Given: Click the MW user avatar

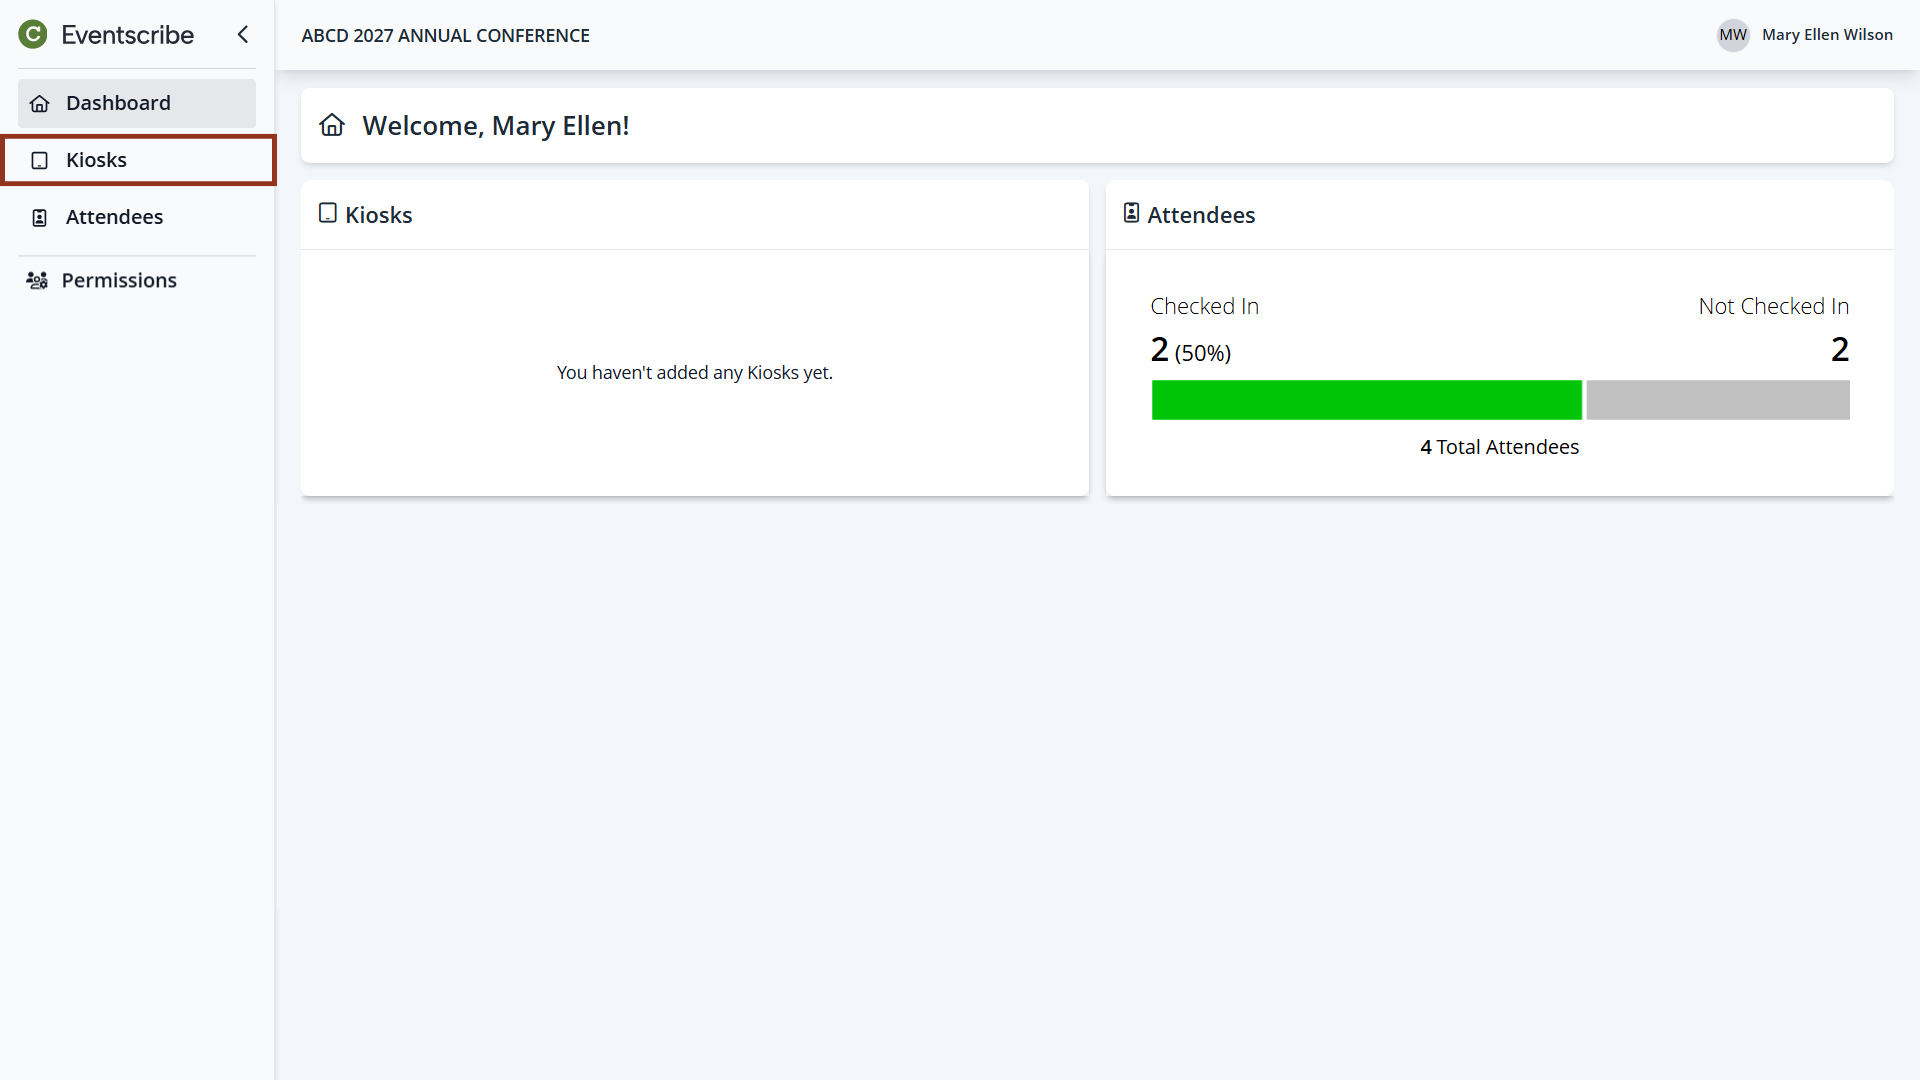Looking at the screenshot, I should (1733, 35).
